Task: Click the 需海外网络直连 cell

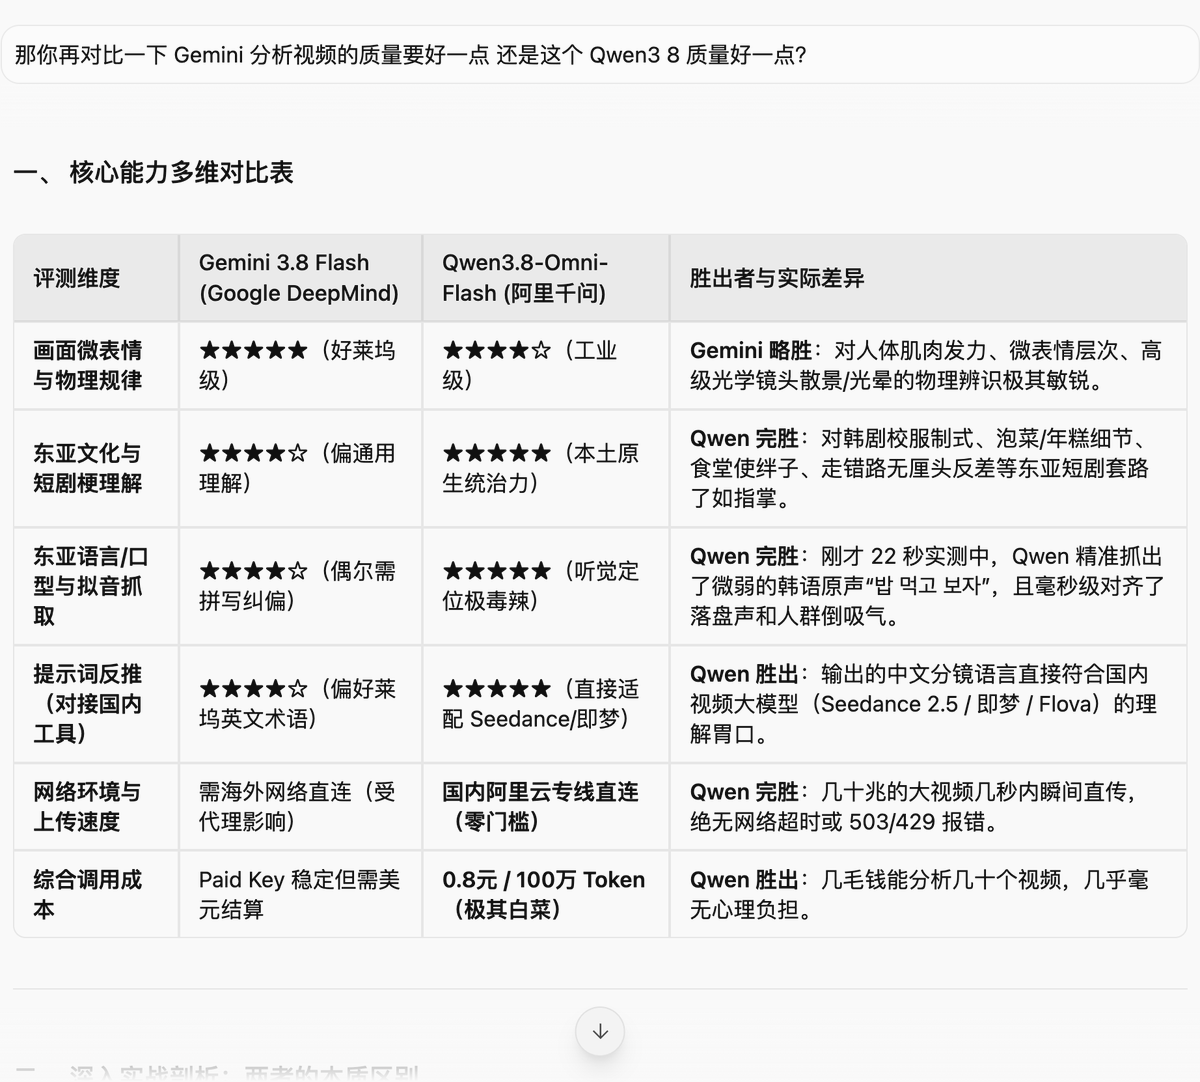Action: tap(300, 807)
